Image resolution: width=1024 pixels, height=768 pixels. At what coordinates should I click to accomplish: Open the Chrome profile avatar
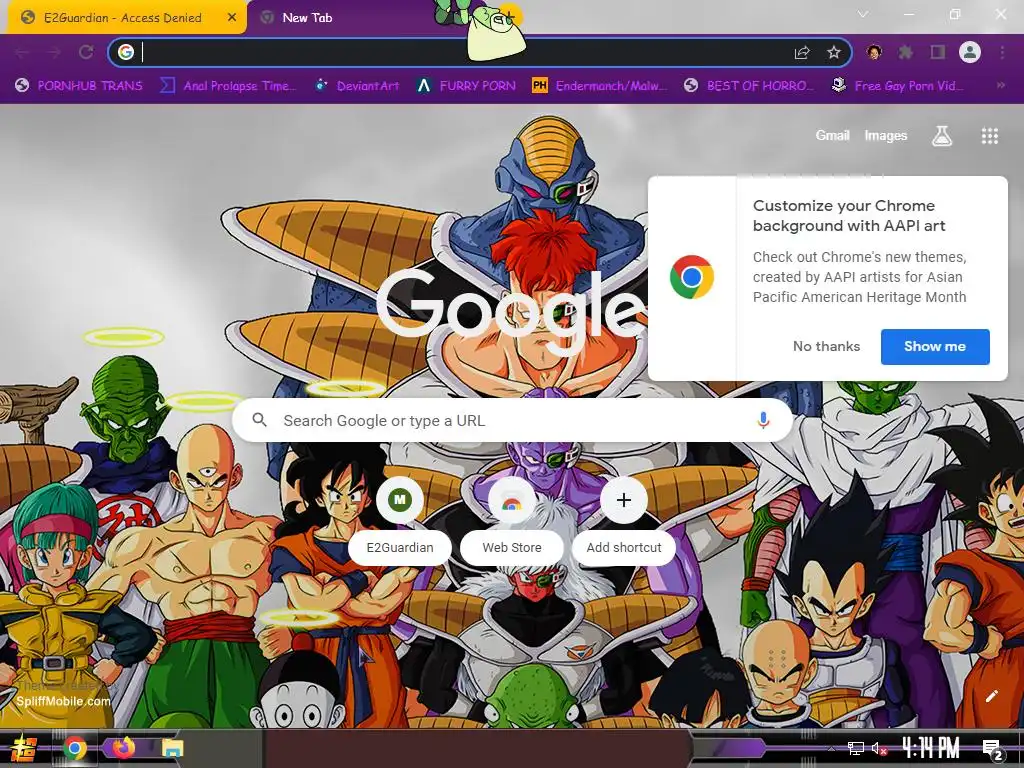970,52
